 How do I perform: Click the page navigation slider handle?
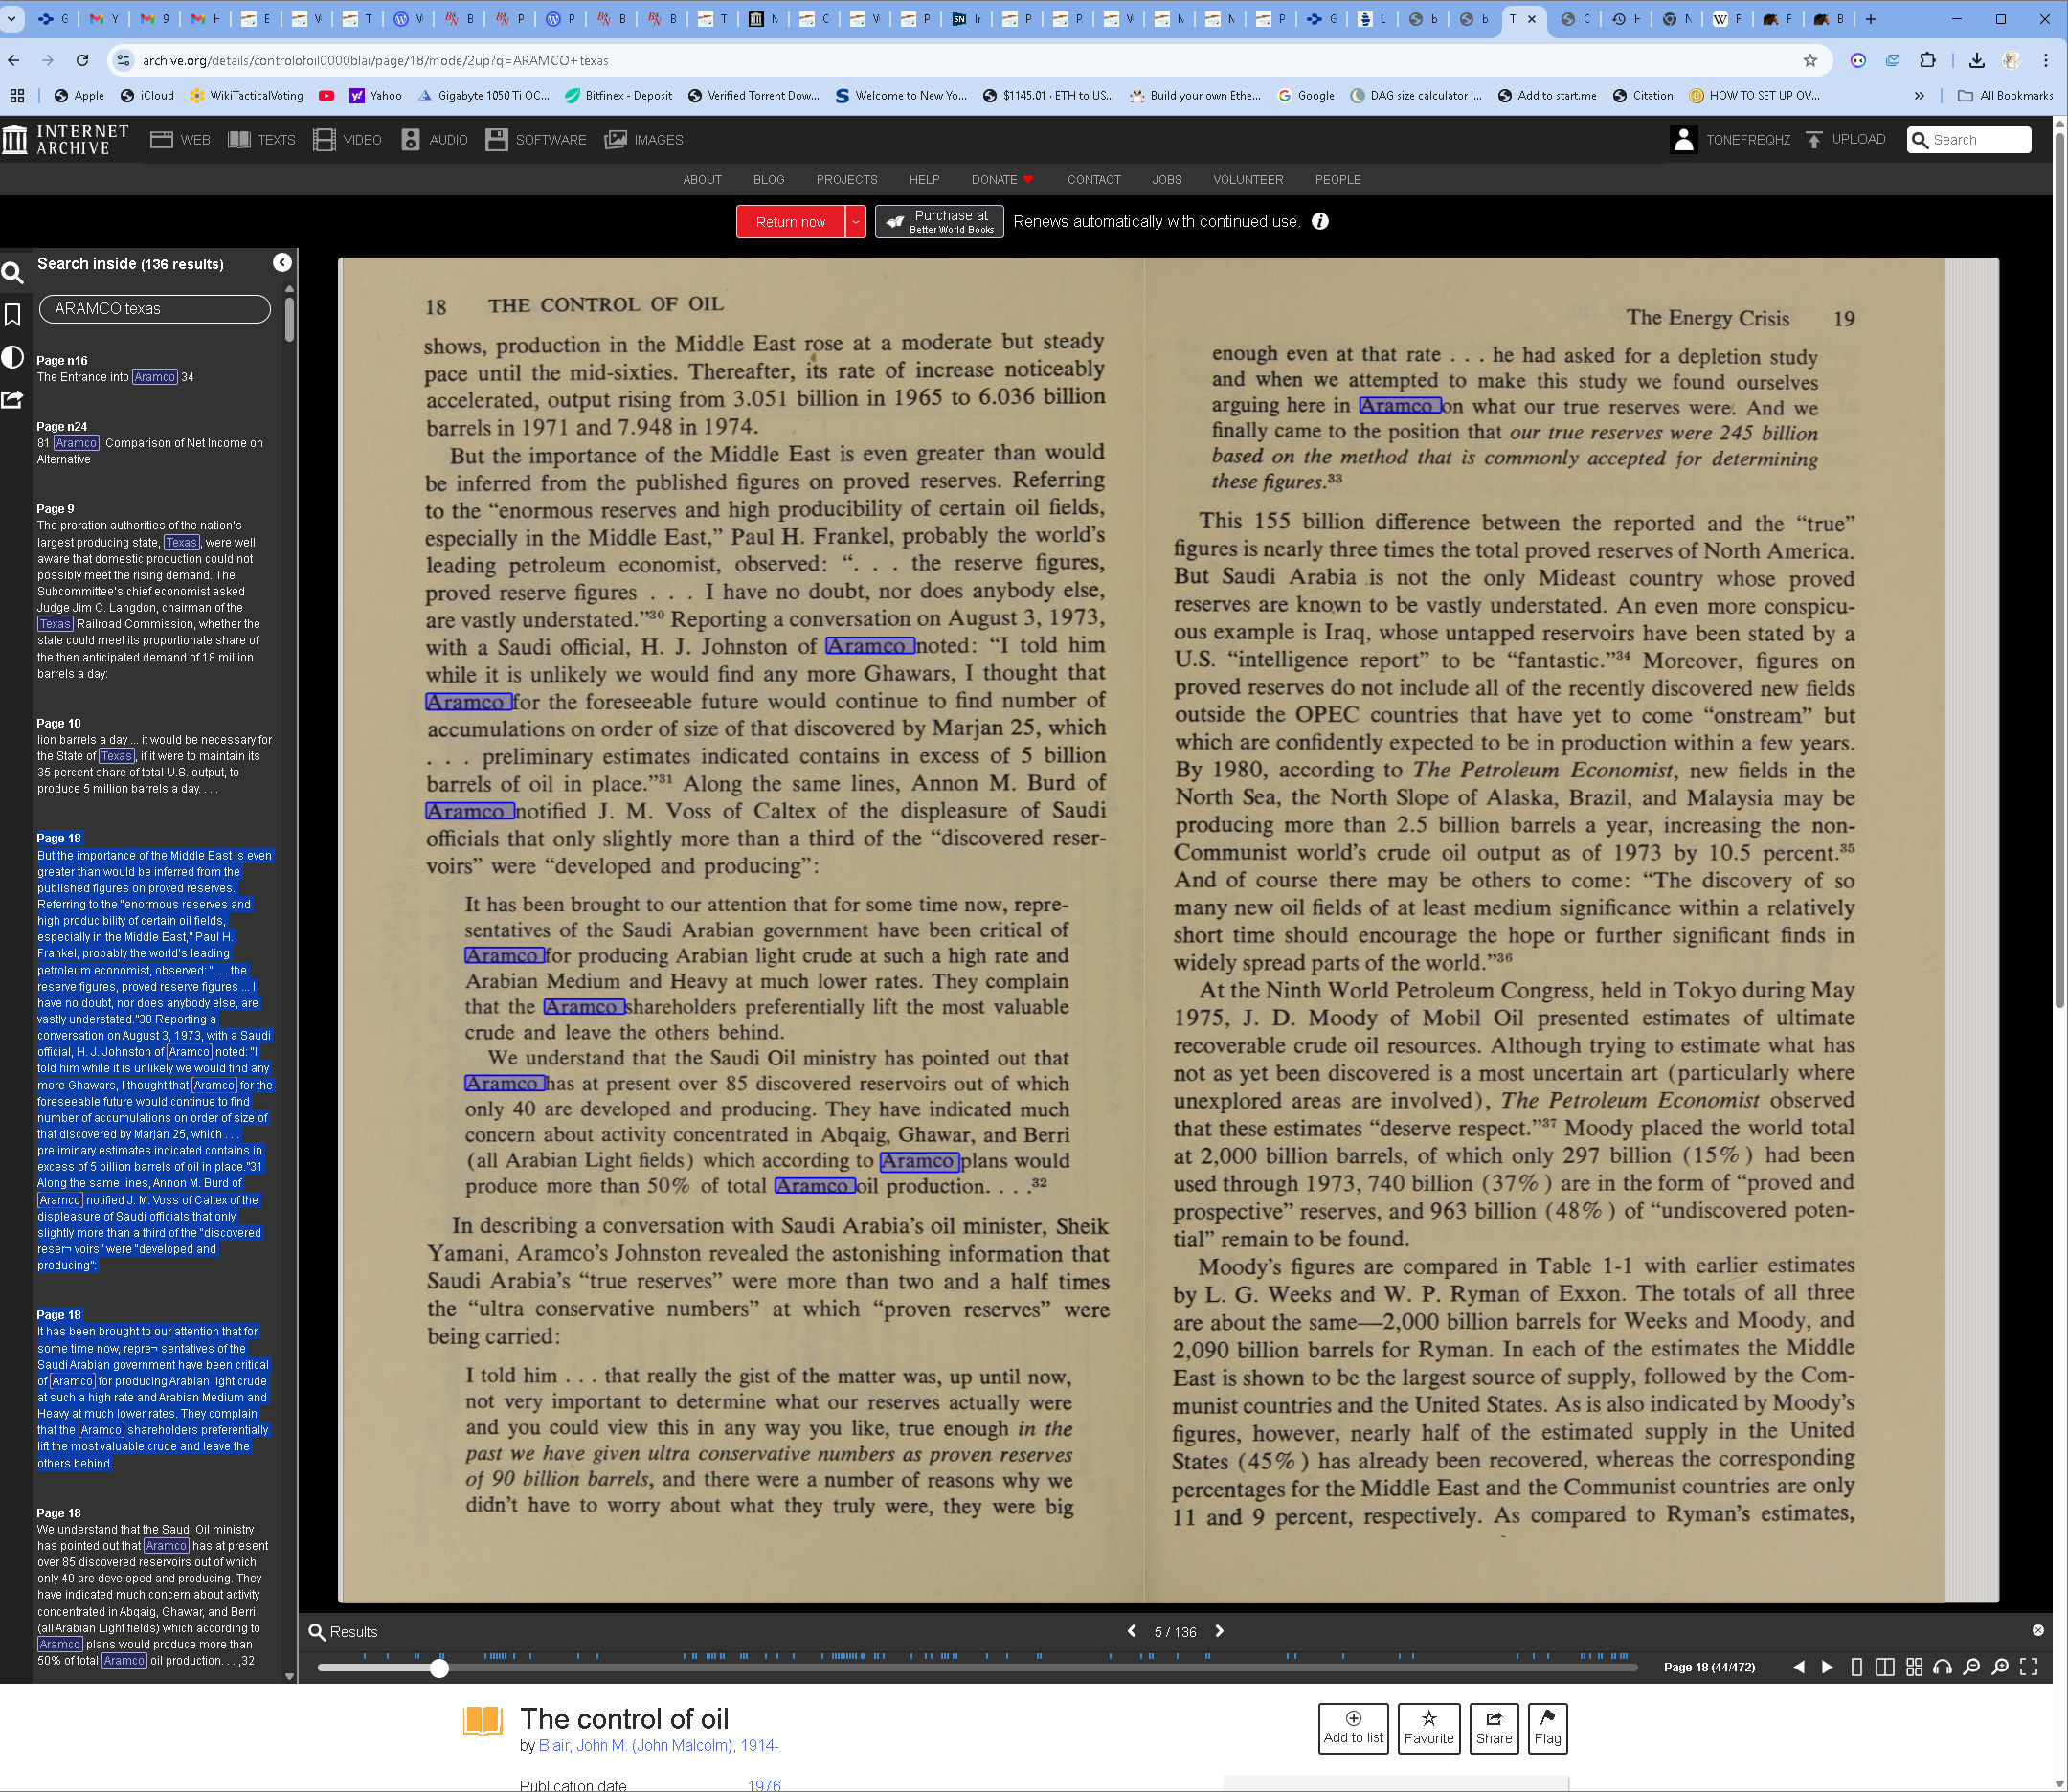pyautogui.click(x=439, y=1668)
